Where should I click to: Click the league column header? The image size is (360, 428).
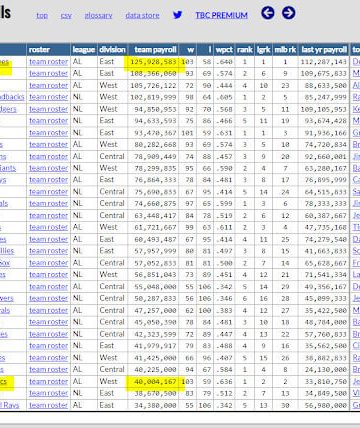[x=84, y=50]
